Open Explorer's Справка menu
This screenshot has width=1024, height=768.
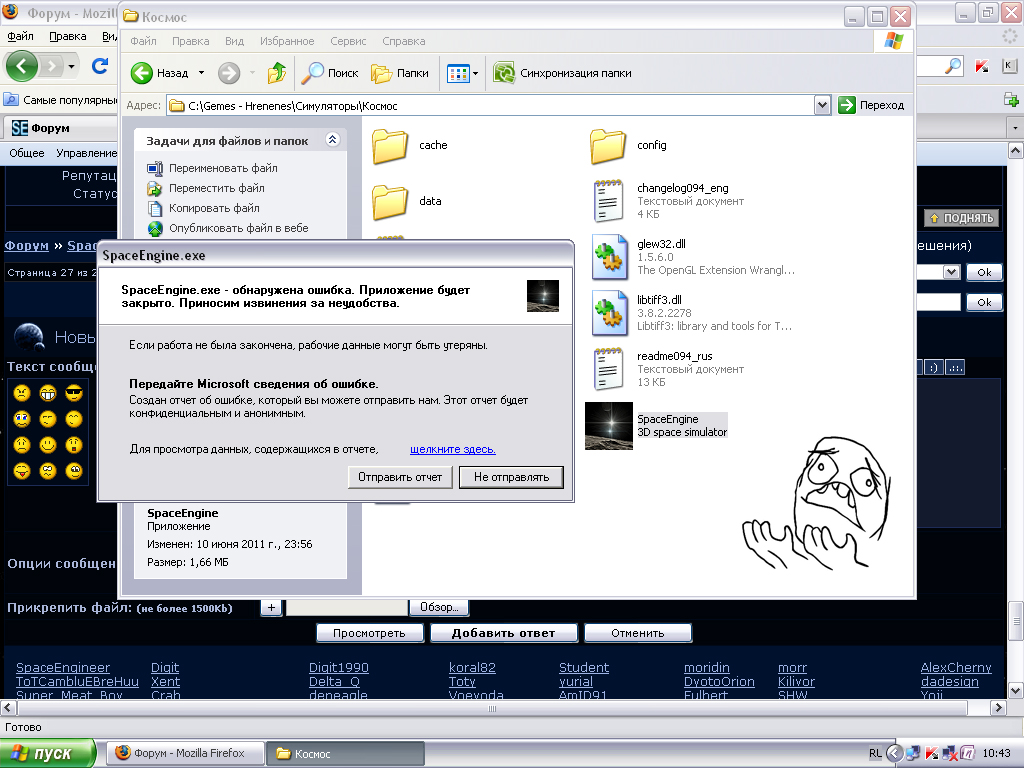point(404,41)
